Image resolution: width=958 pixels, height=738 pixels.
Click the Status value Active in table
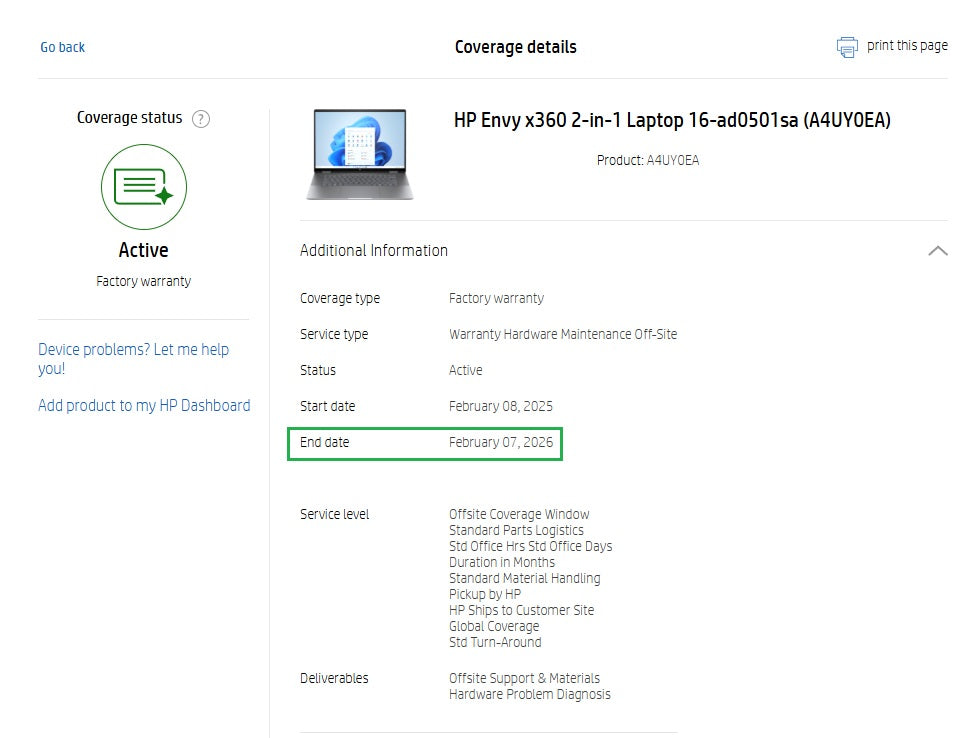click(x=466, y=370)
